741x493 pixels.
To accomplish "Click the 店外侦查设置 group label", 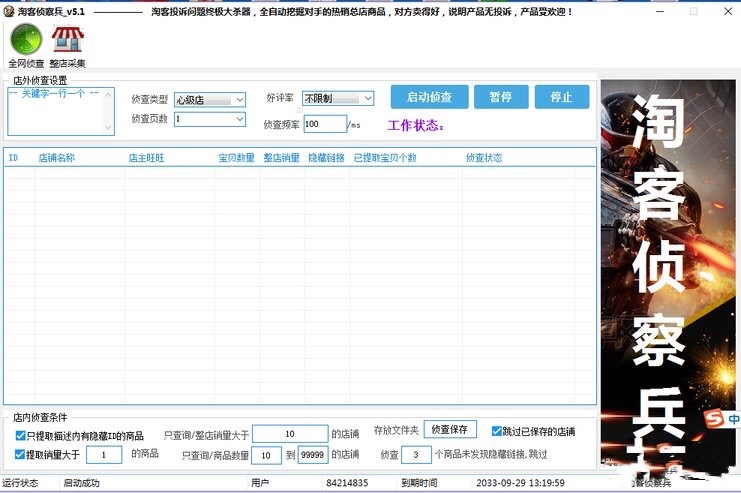I will point(40,80).
